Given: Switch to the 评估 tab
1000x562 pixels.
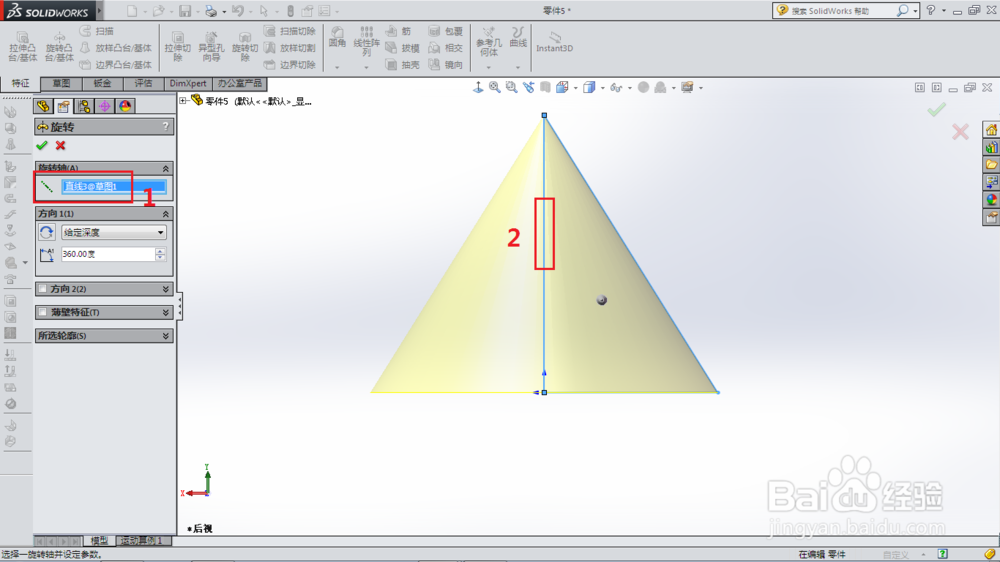Looking at the screenshot, I should (x=143, y=84).
